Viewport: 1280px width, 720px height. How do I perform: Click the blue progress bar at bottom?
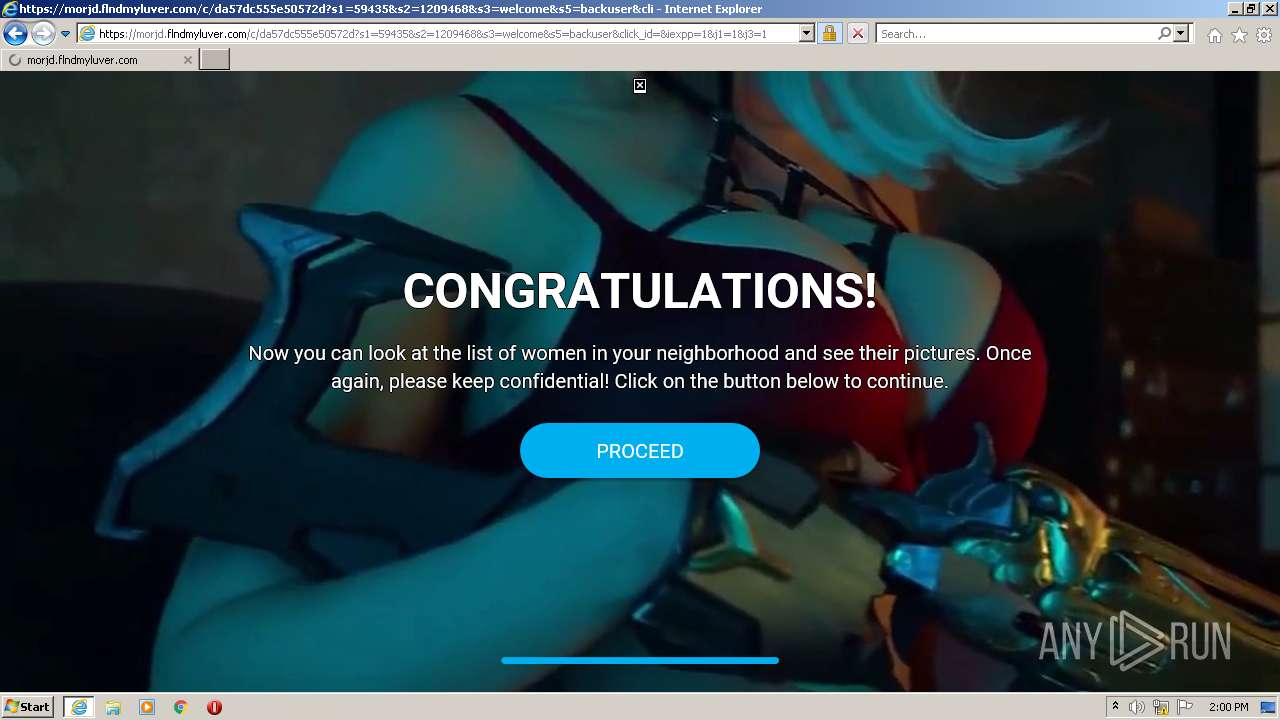(x=640, y=660)
